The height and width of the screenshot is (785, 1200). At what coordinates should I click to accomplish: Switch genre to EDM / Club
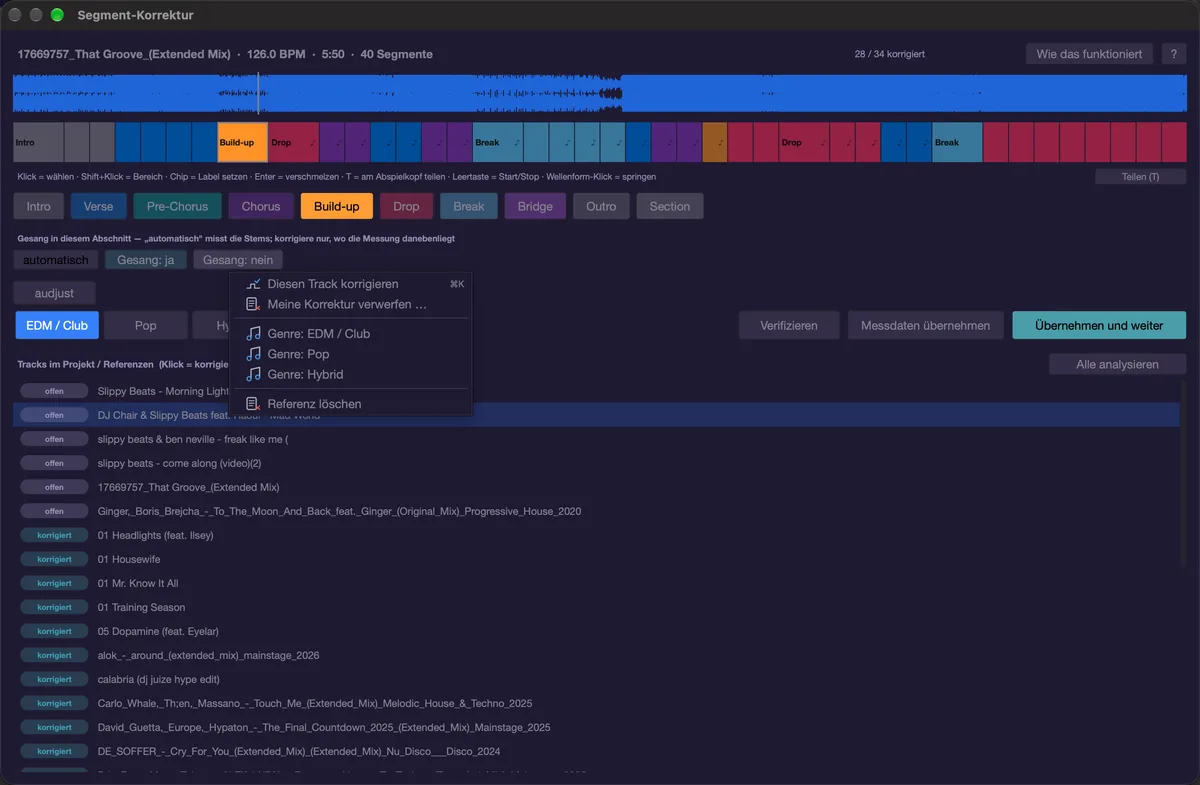coord(57,325)
